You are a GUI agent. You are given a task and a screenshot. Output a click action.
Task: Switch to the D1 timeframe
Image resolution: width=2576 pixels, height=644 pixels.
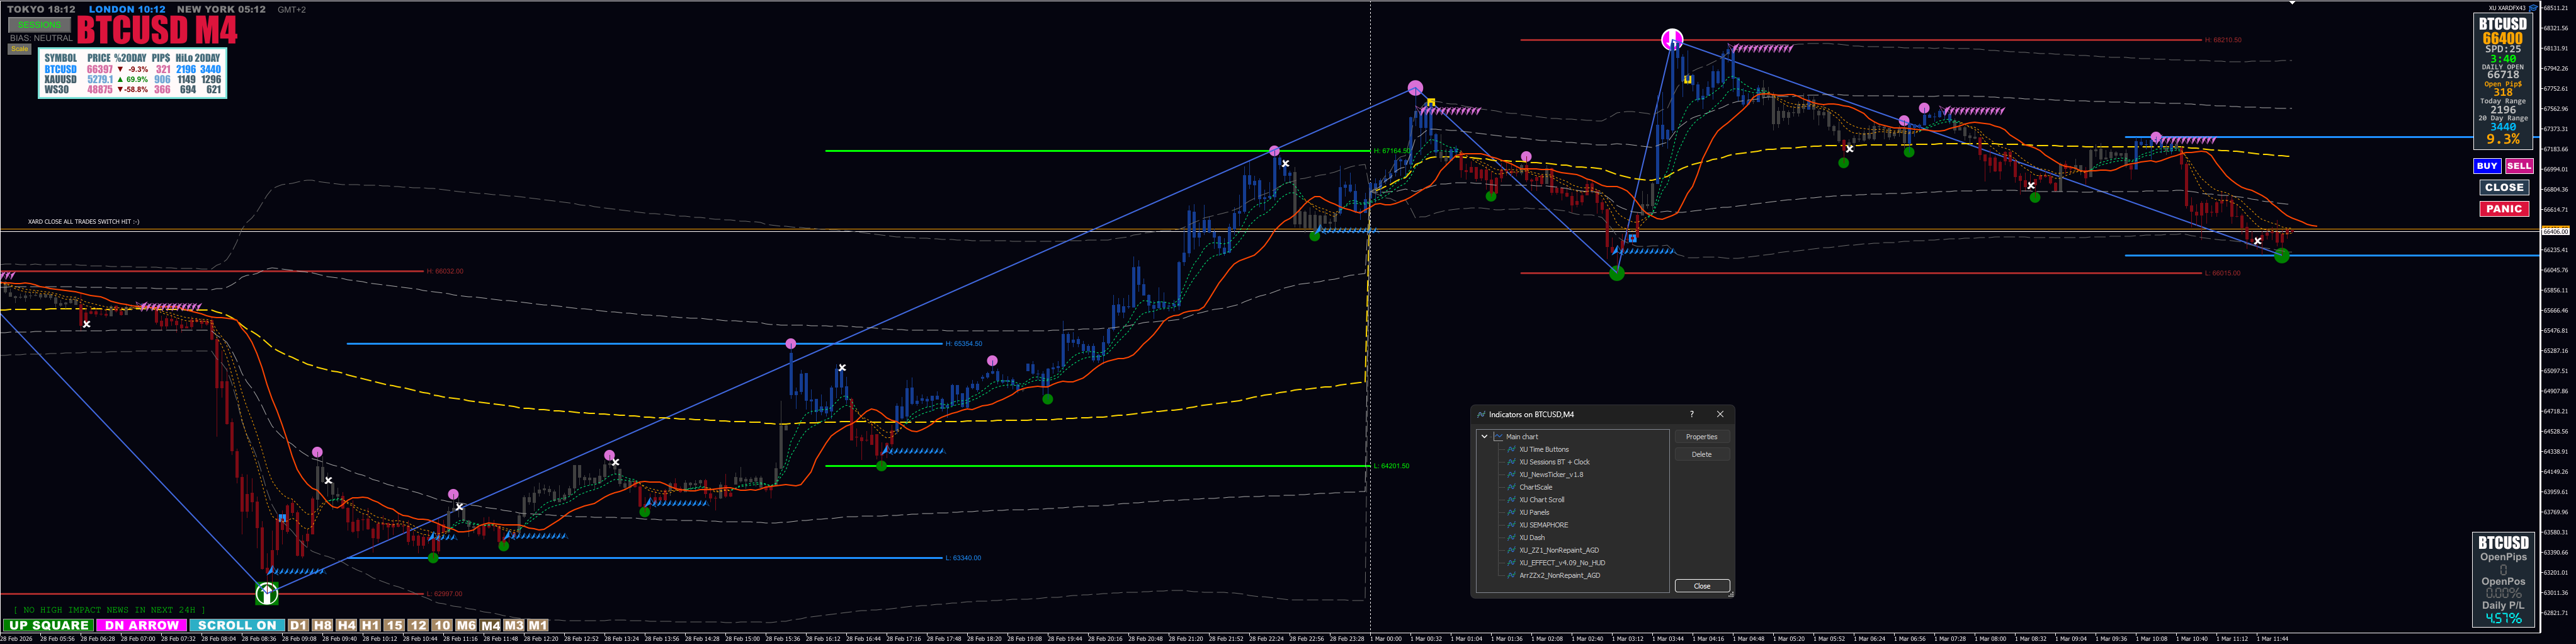click(x=298, y=625)
